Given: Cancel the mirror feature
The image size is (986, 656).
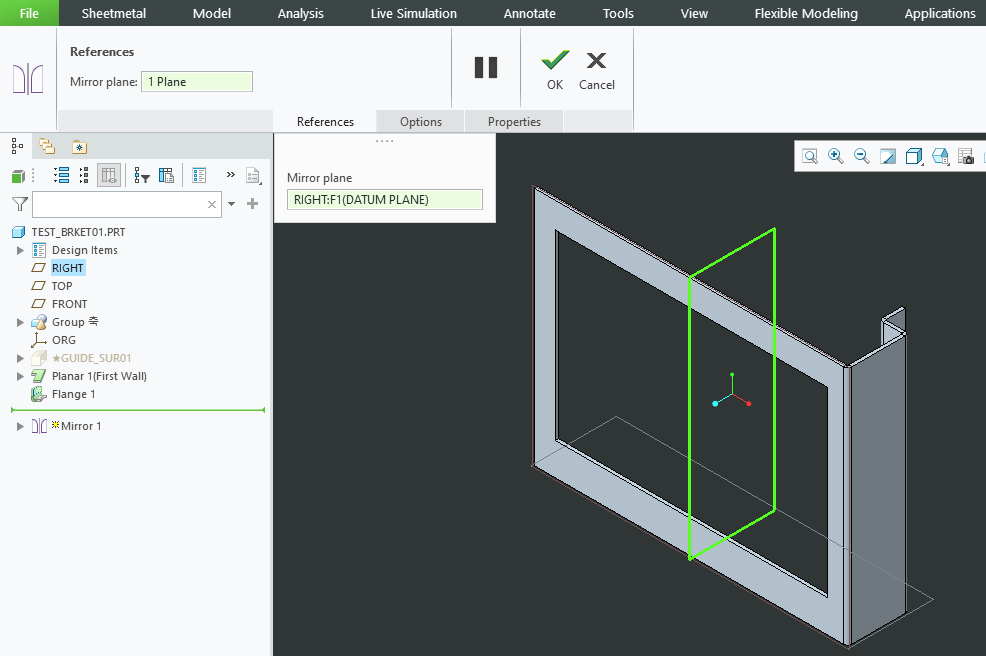Looking at the screenshot, I should pyautogui.click(x=597, y=70).
